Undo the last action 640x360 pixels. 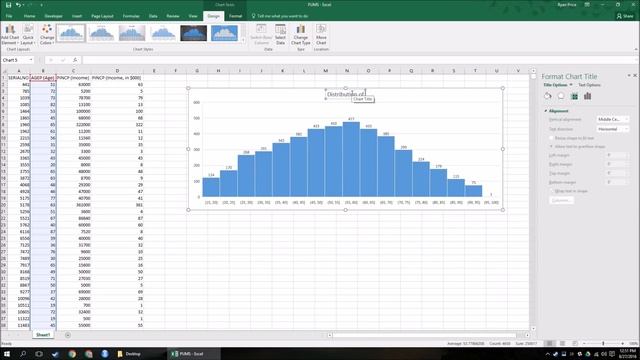[x=18, y=5]
